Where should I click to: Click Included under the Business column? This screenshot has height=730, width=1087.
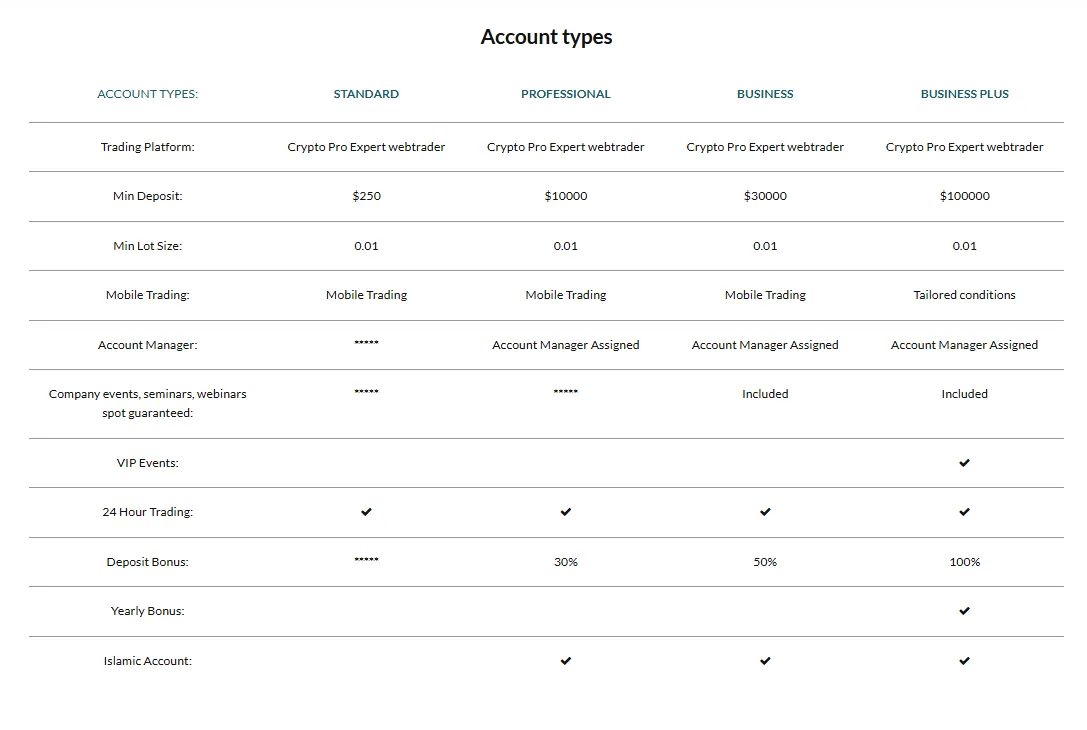(765, 394)
